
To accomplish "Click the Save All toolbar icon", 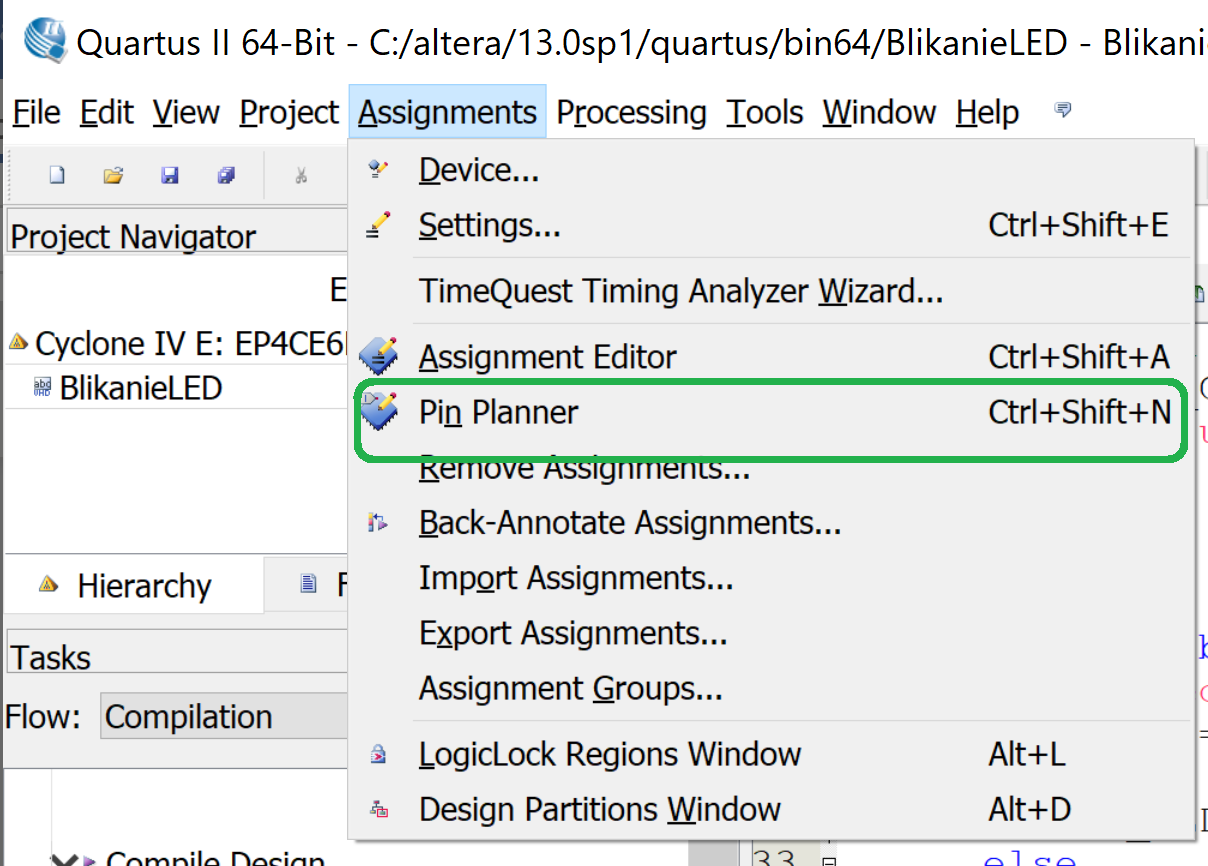I will [226, 176].
